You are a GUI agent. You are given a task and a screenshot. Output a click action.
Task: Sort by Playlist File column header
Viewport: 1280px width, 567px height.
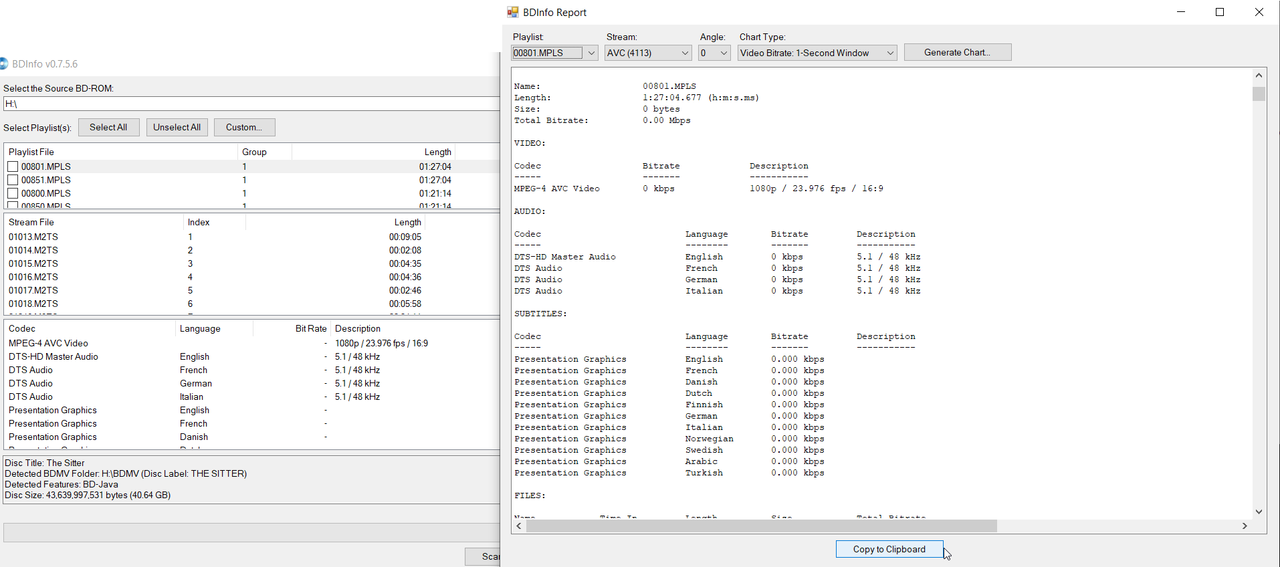tap(121, 152)
